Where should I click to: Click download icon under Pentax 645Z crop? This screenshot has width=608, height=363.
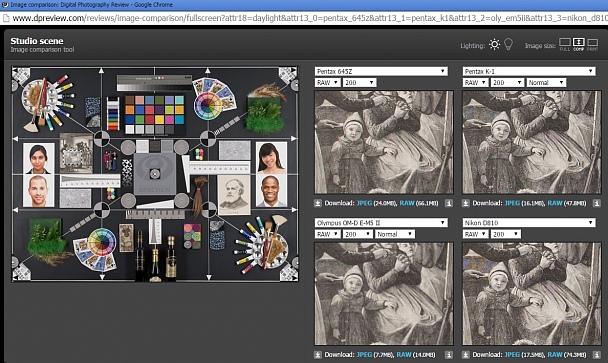coord(318,203)
